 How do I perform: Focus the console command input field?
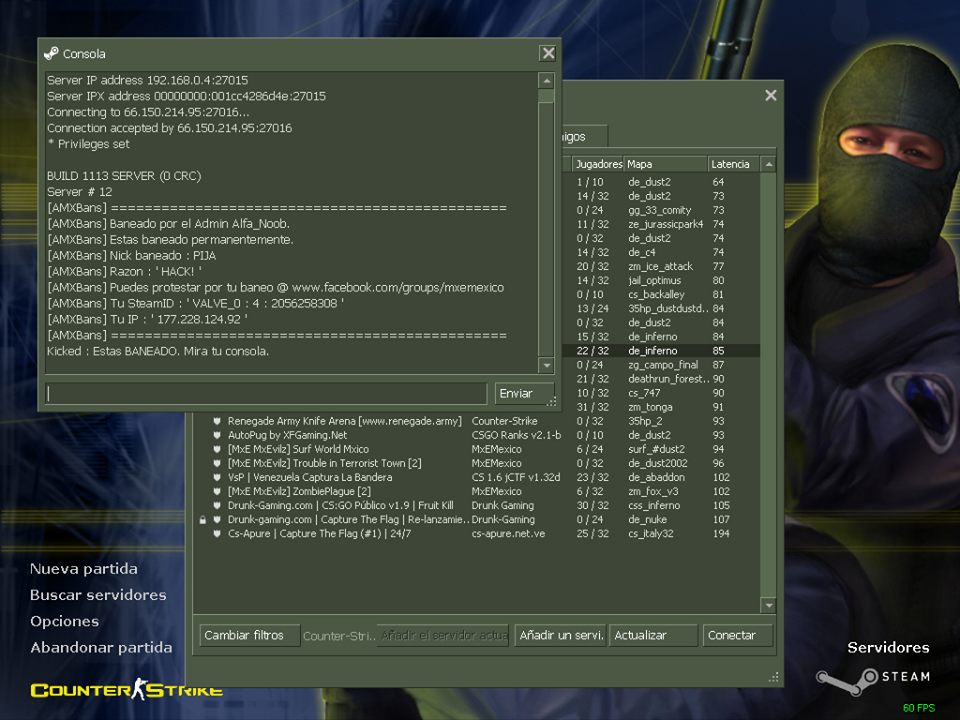pos(266,394)
